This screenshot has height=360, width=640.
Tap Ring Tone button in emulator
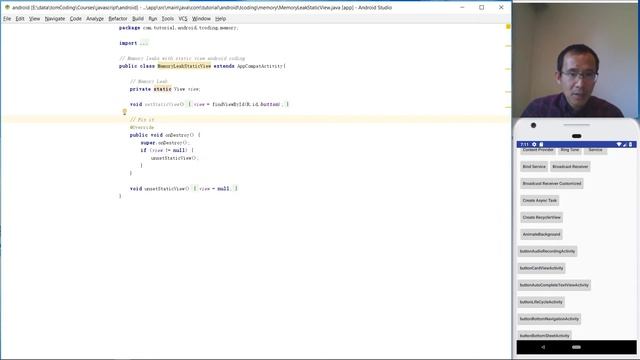[569, 150]
